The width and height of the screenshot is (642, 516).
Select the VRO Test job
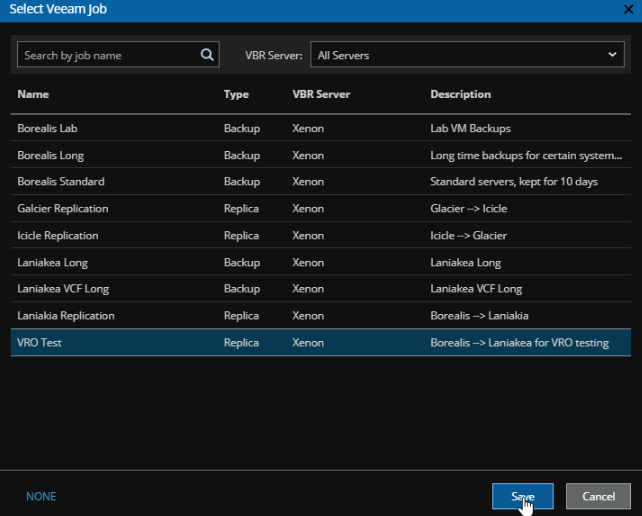click(321, 342)
